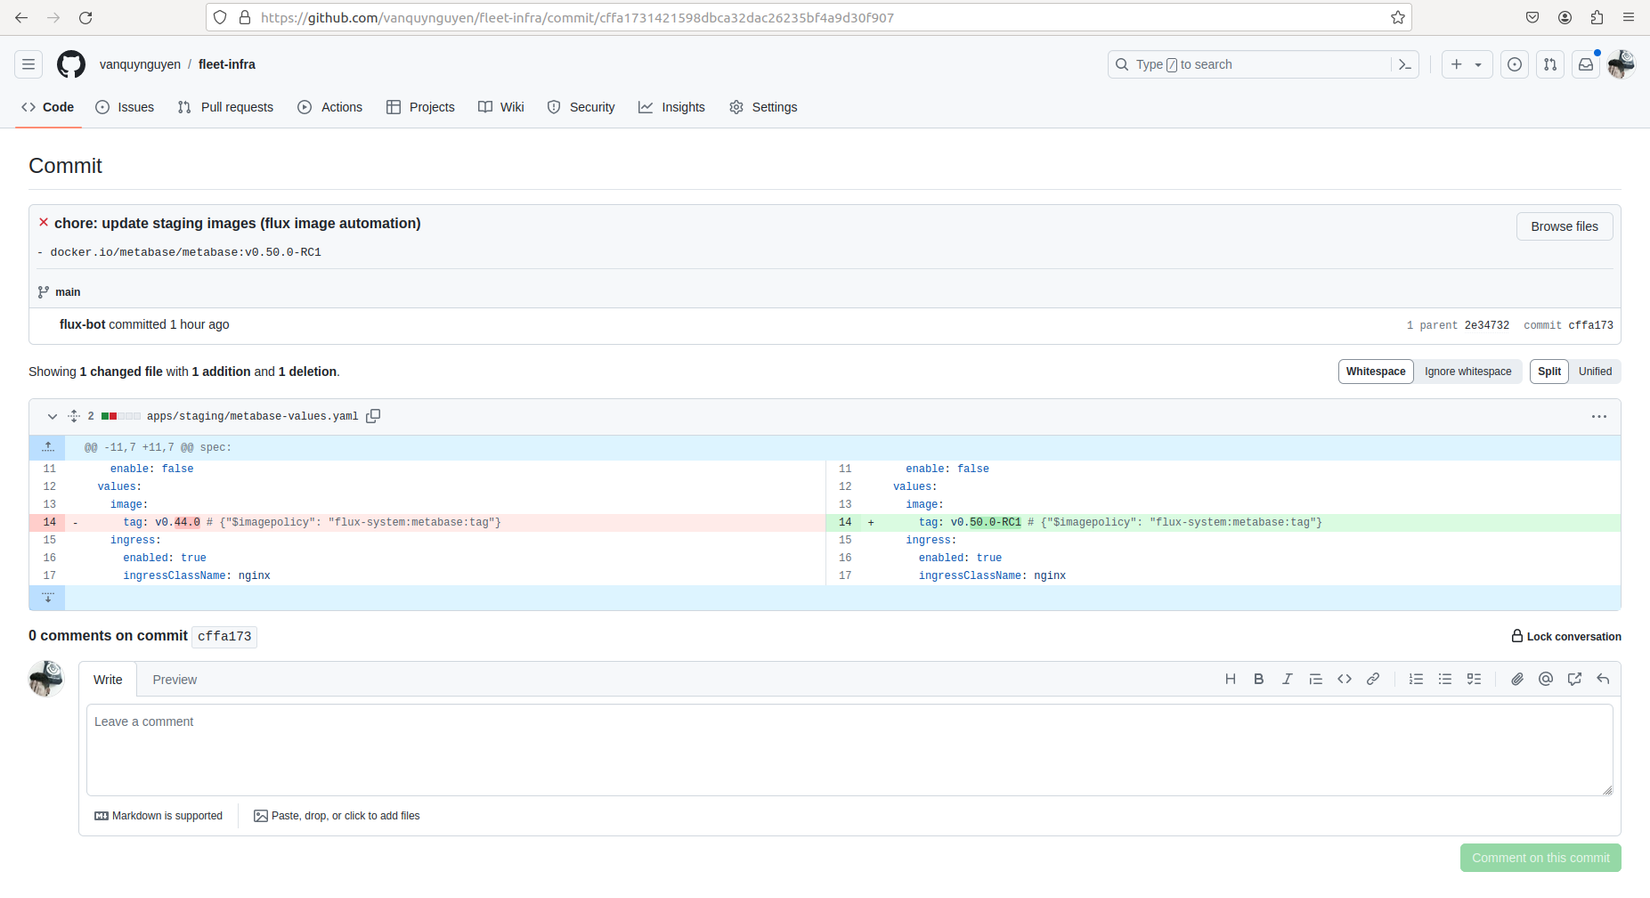Select Ignore whitespace option
Viewport: 1650px width, 898px height.
(1467, 372)
